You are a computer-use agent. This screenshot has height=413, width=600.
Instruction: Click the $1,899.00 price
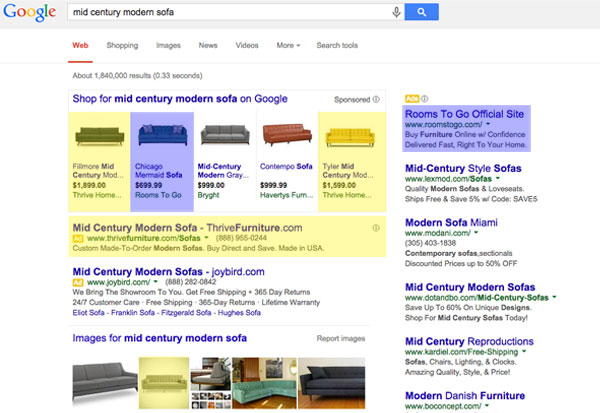pyautogui.click(x=89, y=185)
